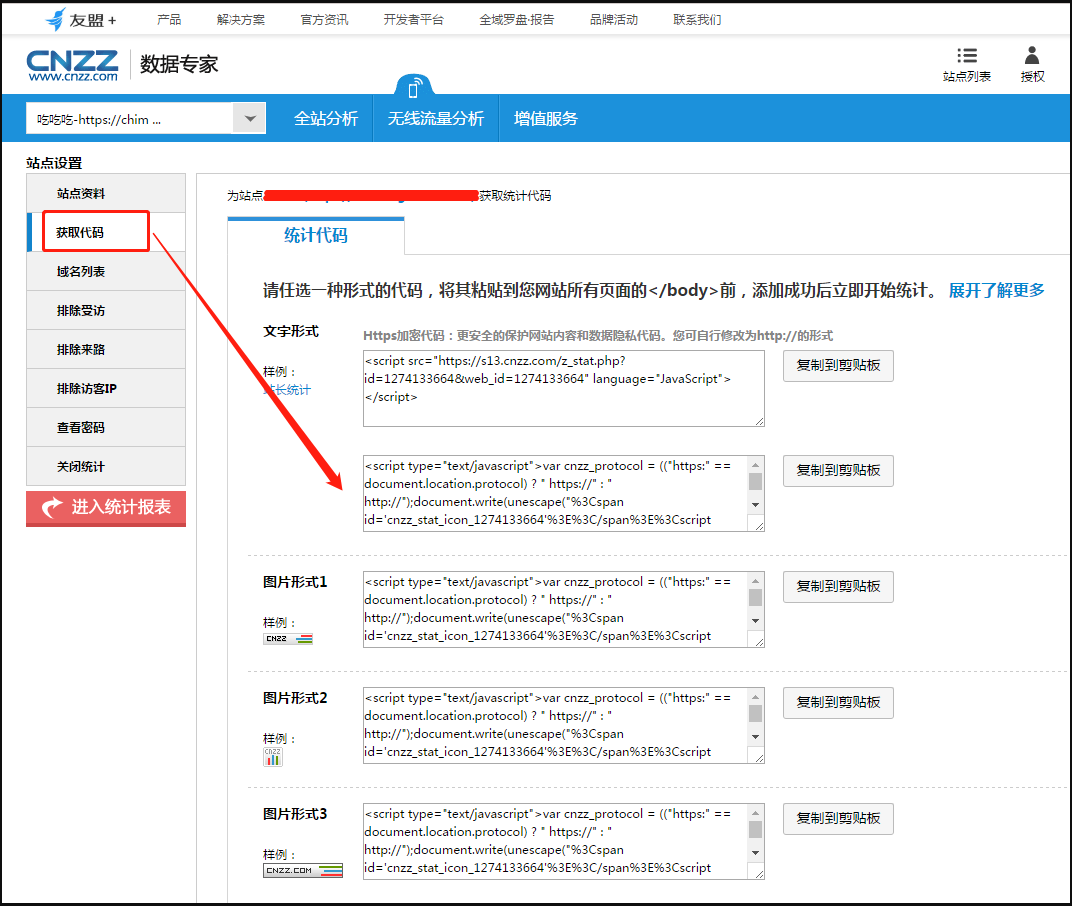The image size is (1072, 906).
Task: Go to 官方资讯
Action: tap(324, 20)
